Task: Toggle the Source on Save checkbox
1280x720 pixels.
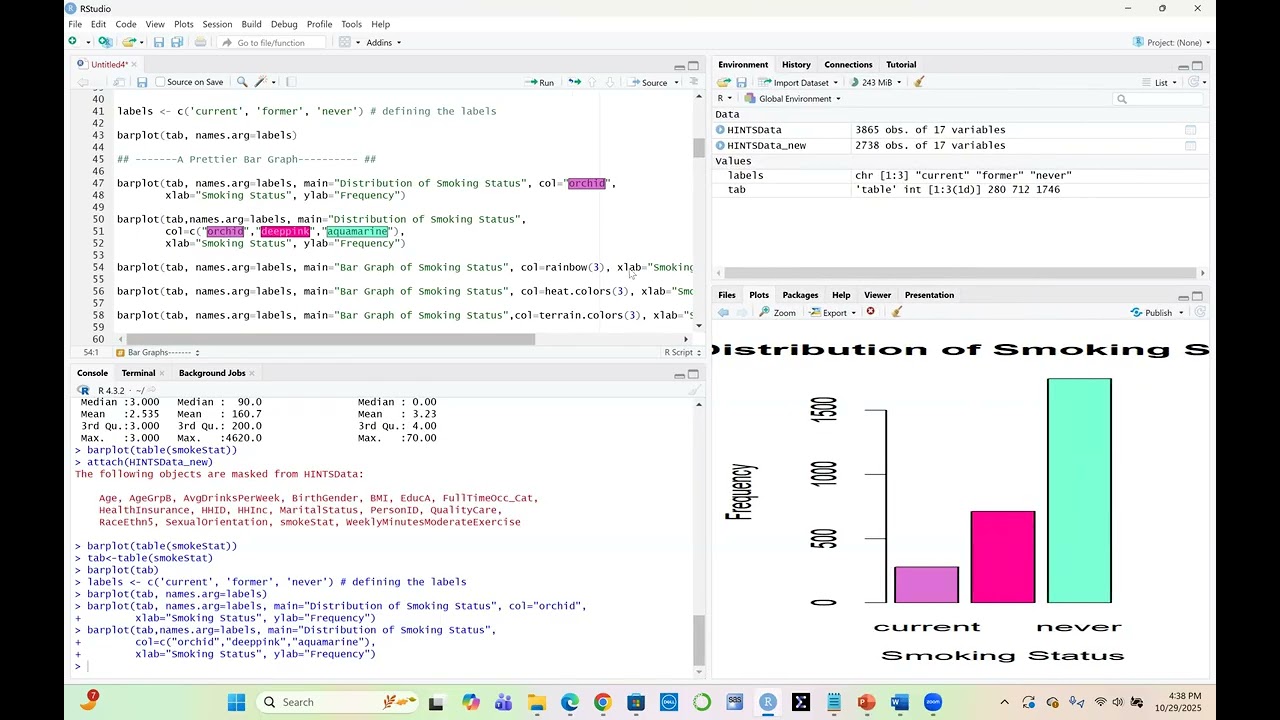Action: coord(160,82)
